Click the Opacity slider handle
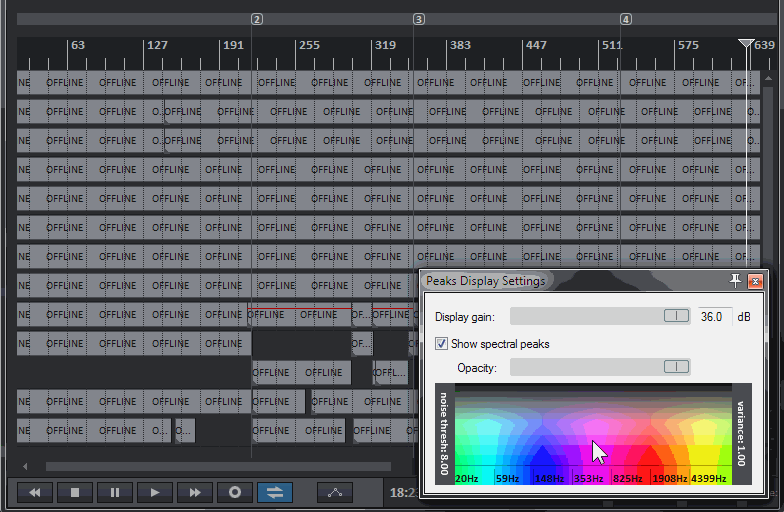This screenshot has width=784, height=512. coord(677,367)
